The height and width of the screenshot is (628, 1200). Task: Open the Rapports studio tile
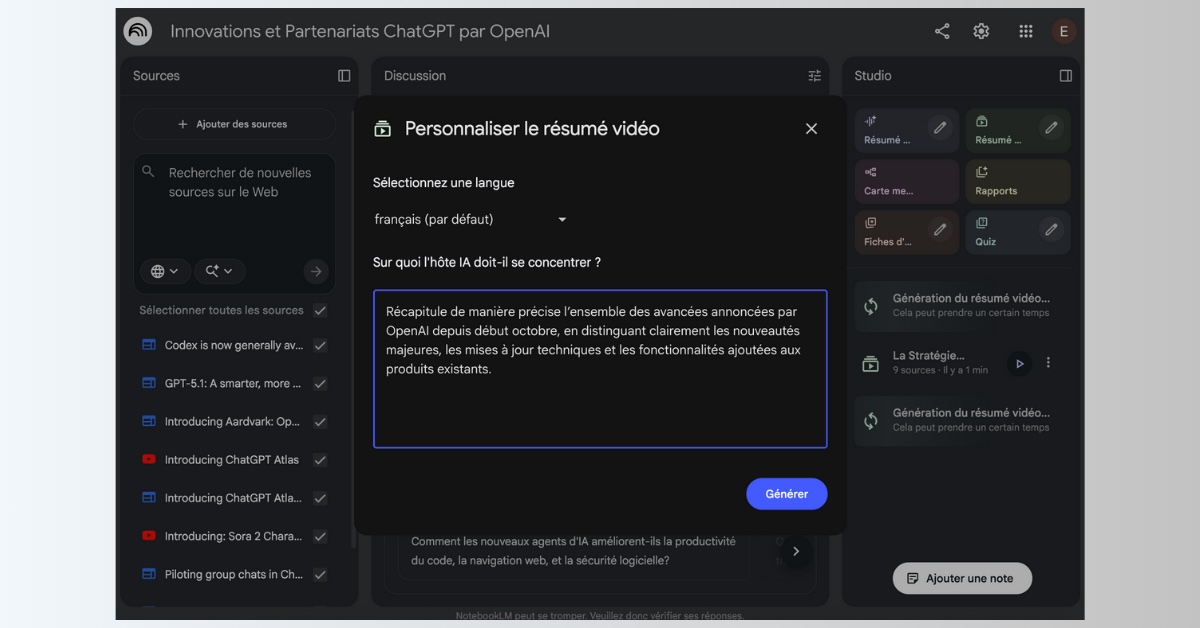click(x=1017, y=181)
